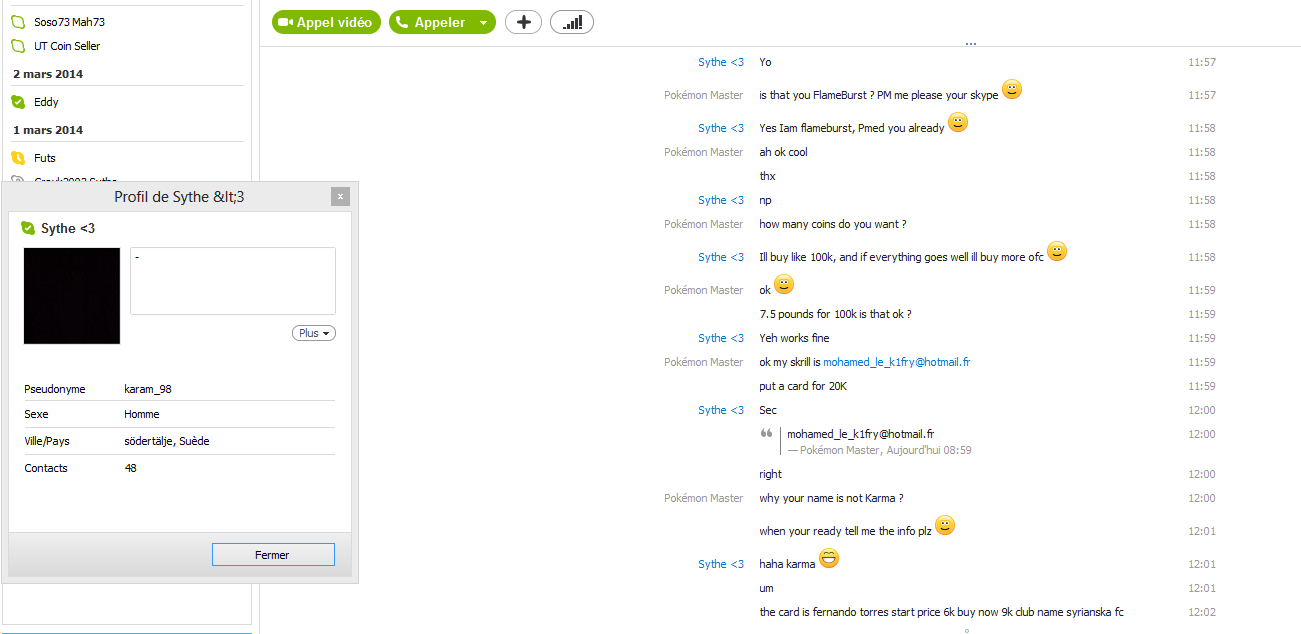Viewport: 1301px width, 634px height.
Task: Click the mohamed_le_k1fry@hotmail.fr email link
Action: click(x=896, y=362)
